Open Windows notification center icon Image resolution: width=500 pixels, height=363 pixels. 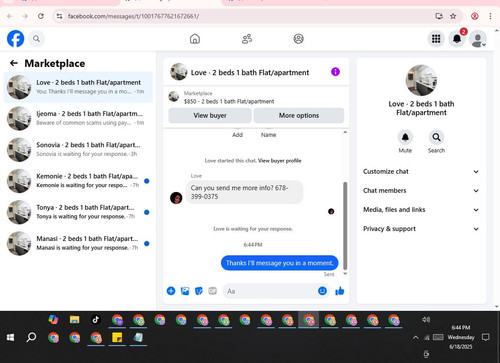pos(486,337)
